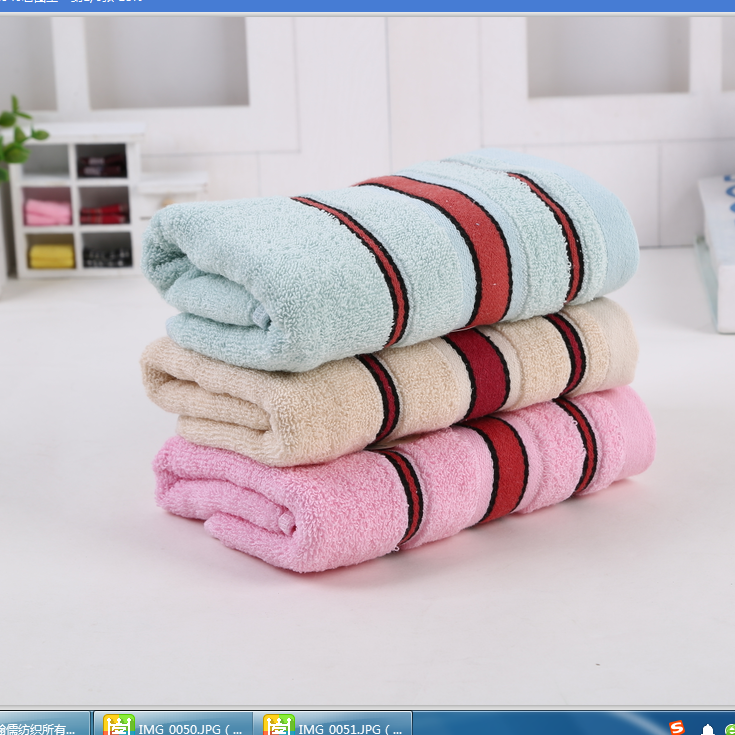Image resolution: width=735 pixels, height=735 pixels.
Task: Click the system tray icon right of Sogou
Action: point(708,728)
